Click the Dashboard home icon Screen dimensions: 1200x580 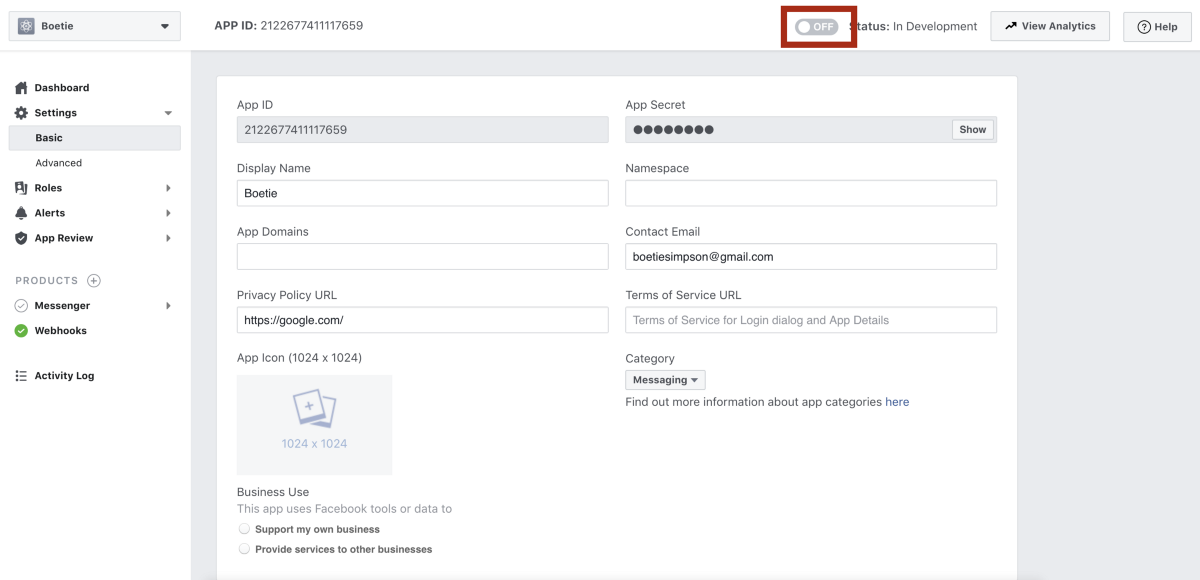pos(21,88)
